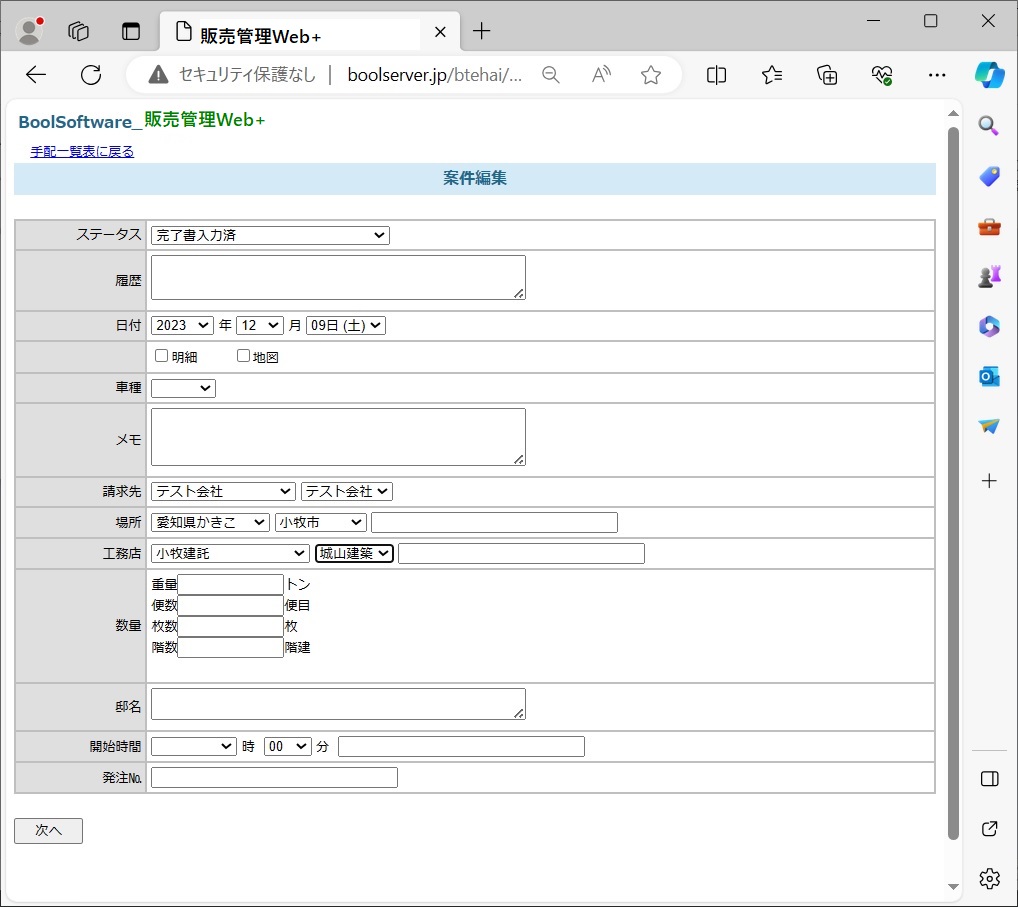Click the 発注No. input field
The width and height of the screenshot is (1018, 907).
(x=274, y=778)
